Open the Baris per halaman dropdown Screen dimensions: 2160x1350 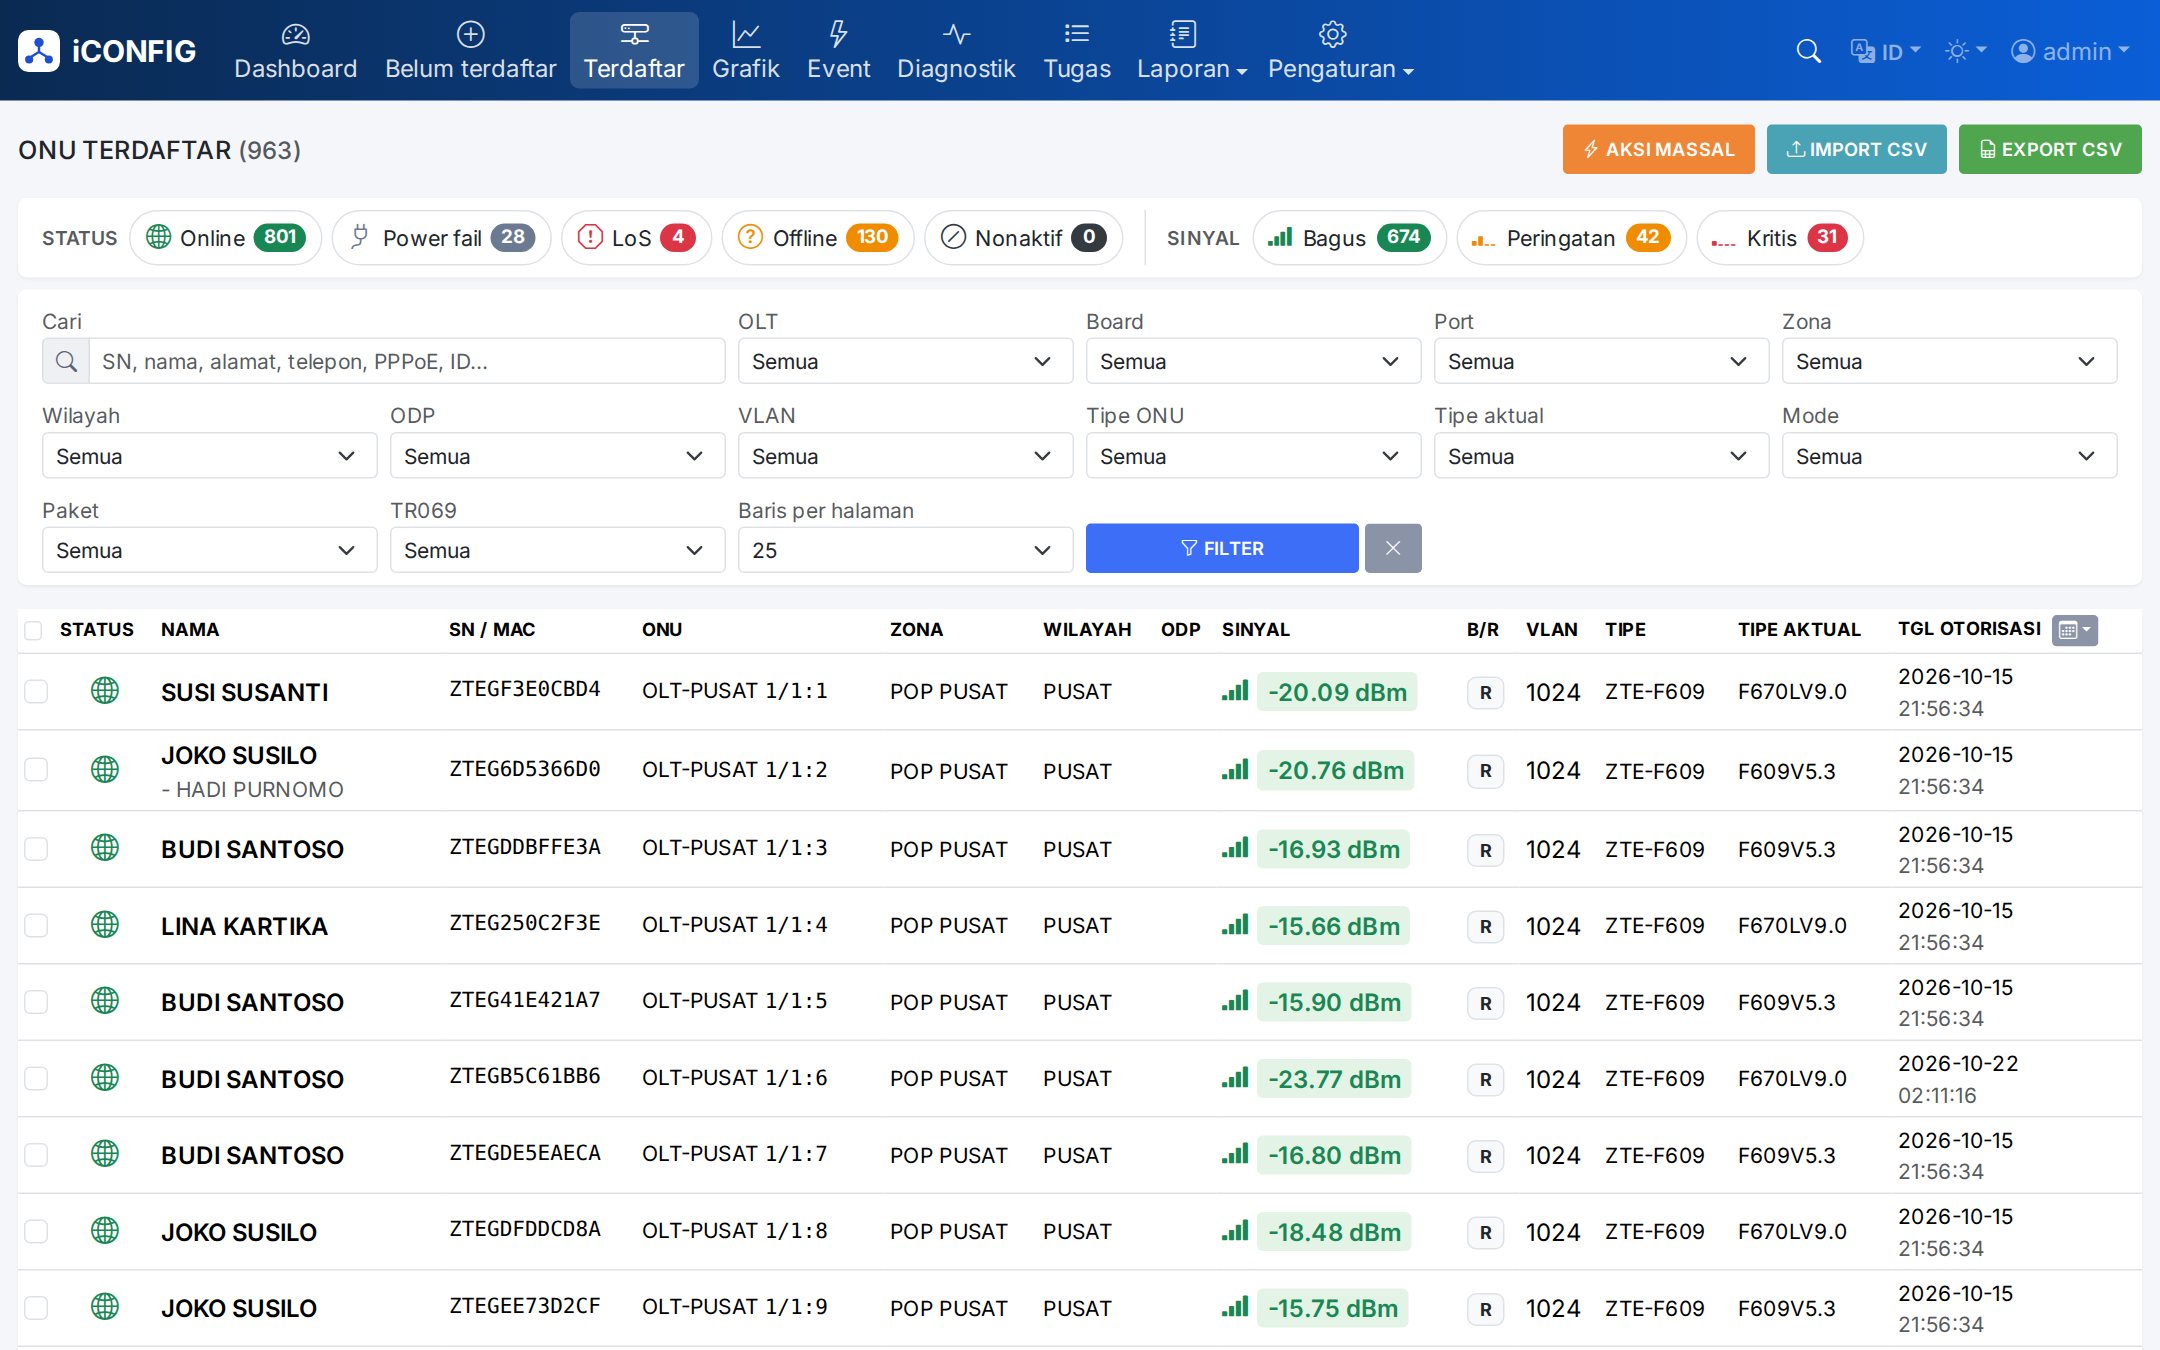(905, 550)
